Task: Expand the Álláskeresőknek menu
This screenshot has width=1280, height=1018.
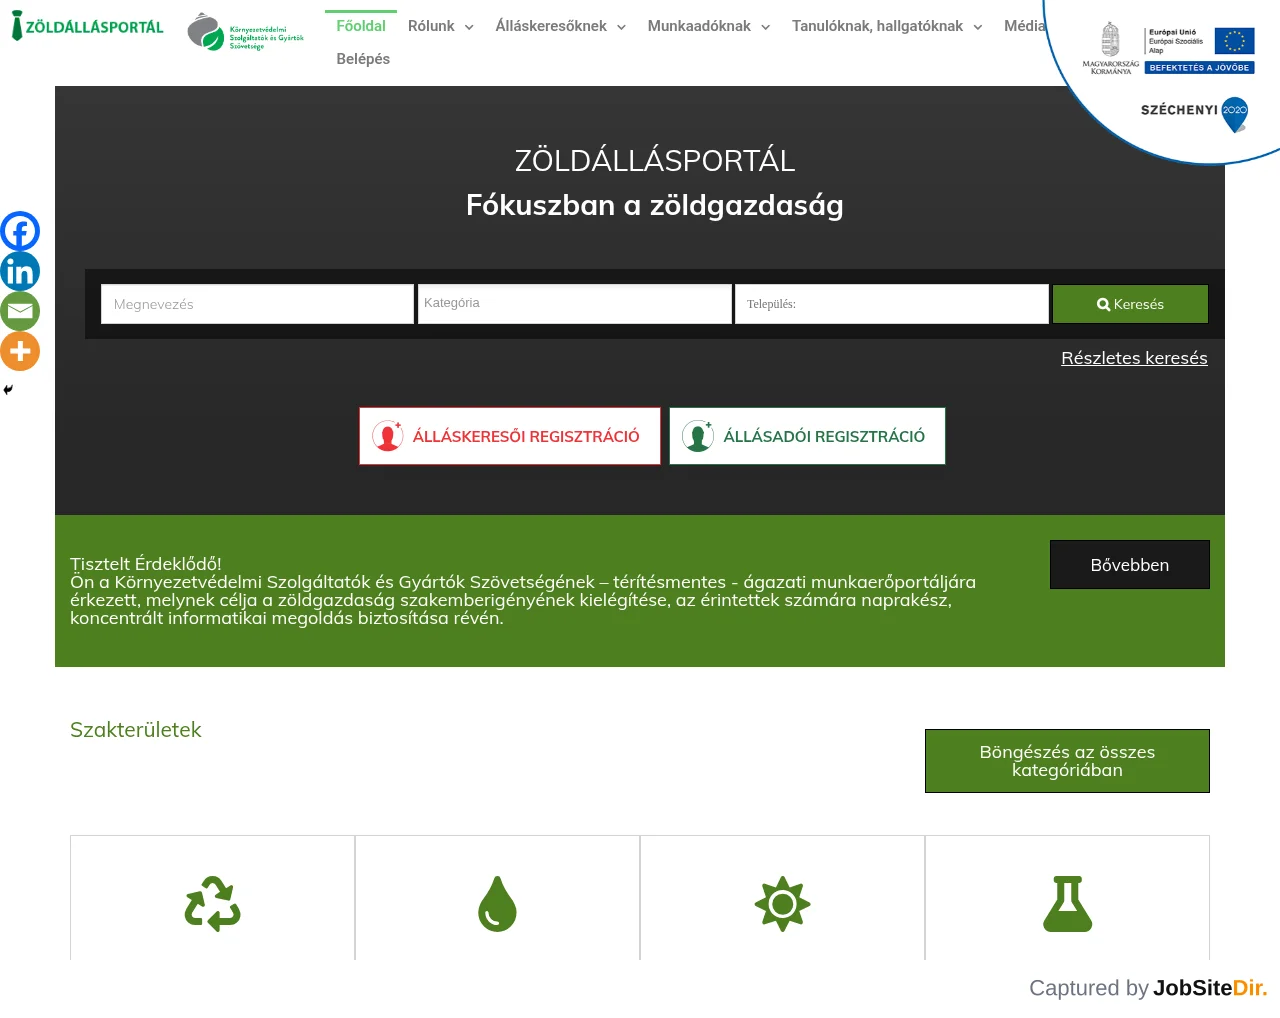Action: point(561,26)
